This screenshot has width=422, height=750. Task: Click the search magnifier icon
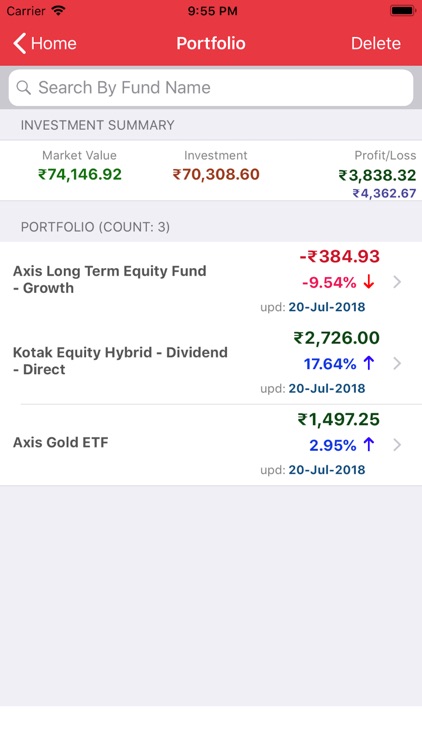(x=23, y=88)
